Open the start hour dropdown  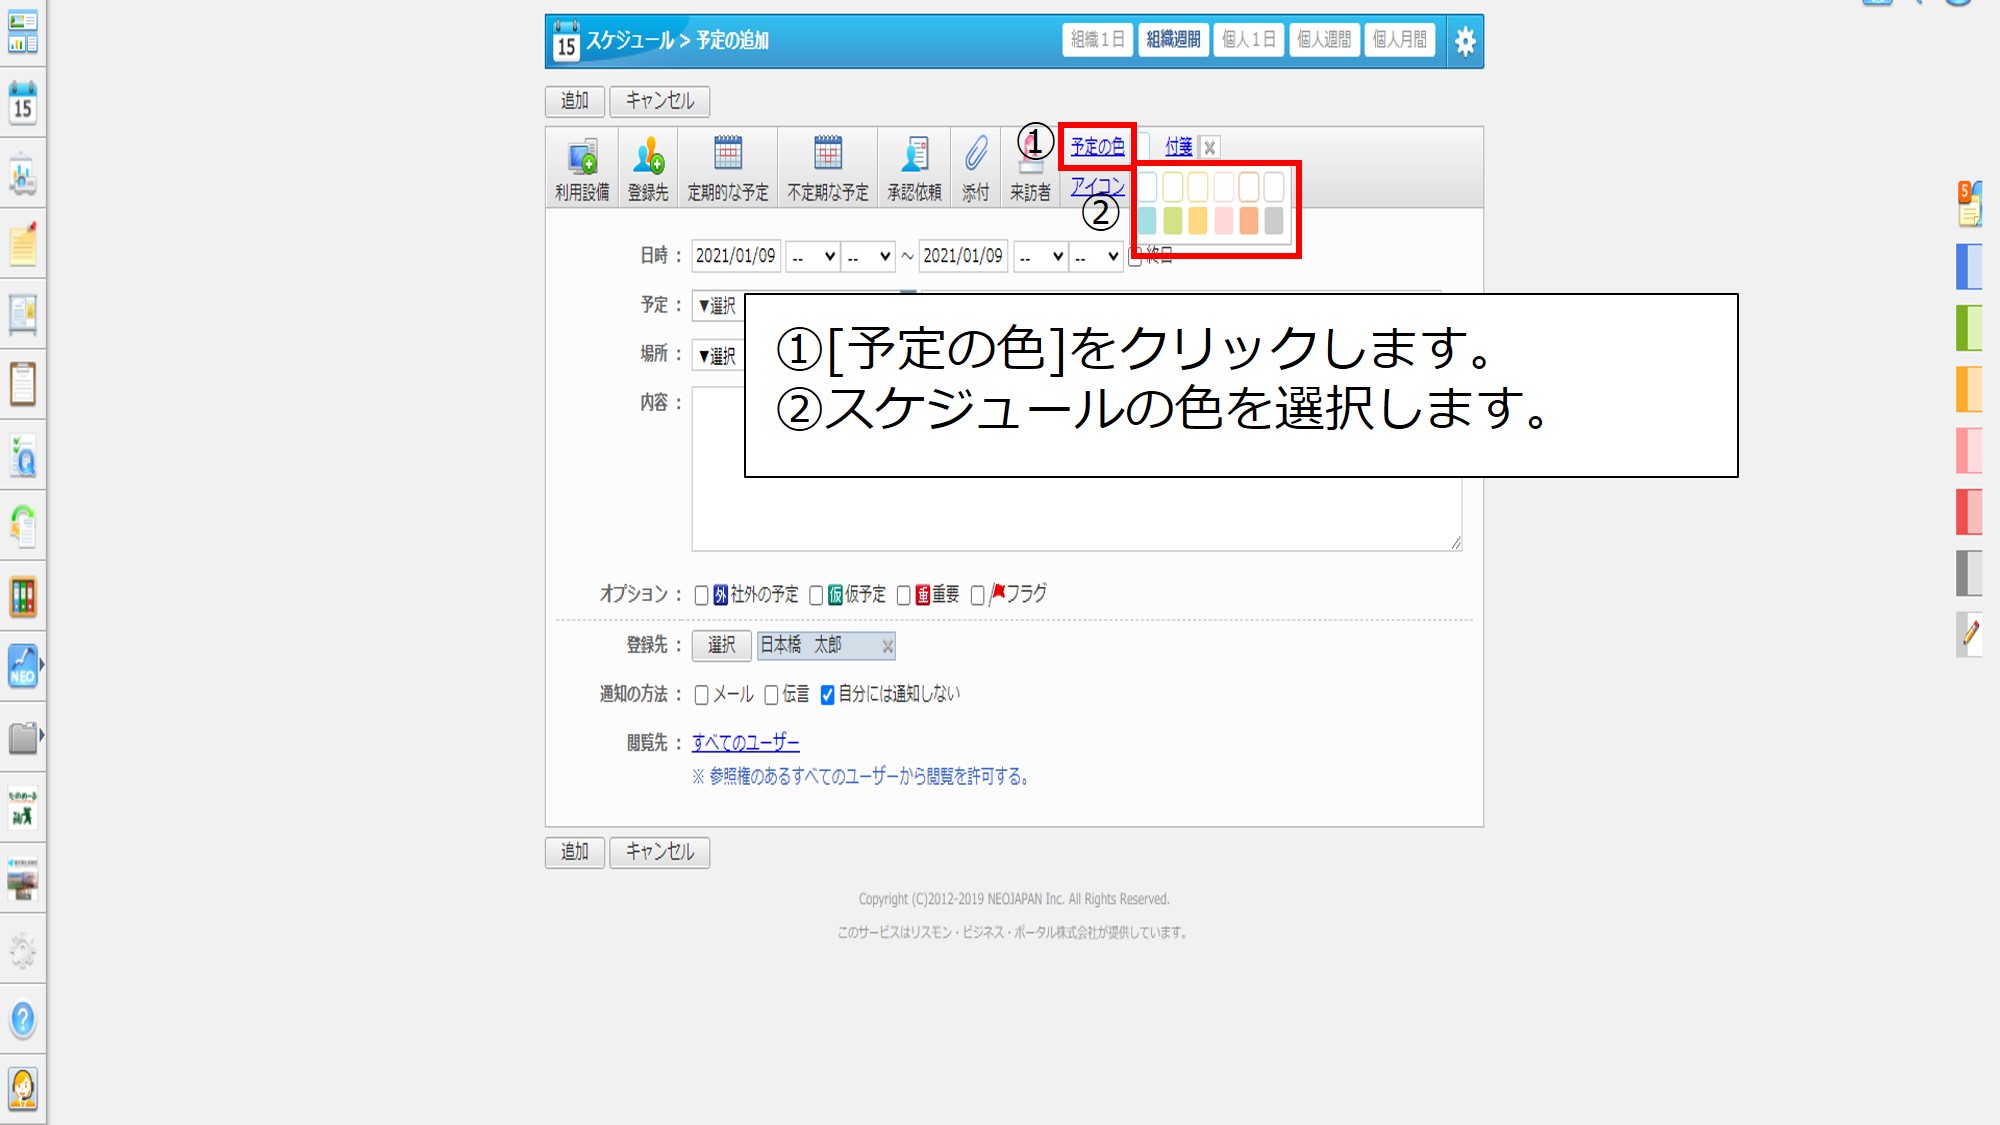[812, 256]
